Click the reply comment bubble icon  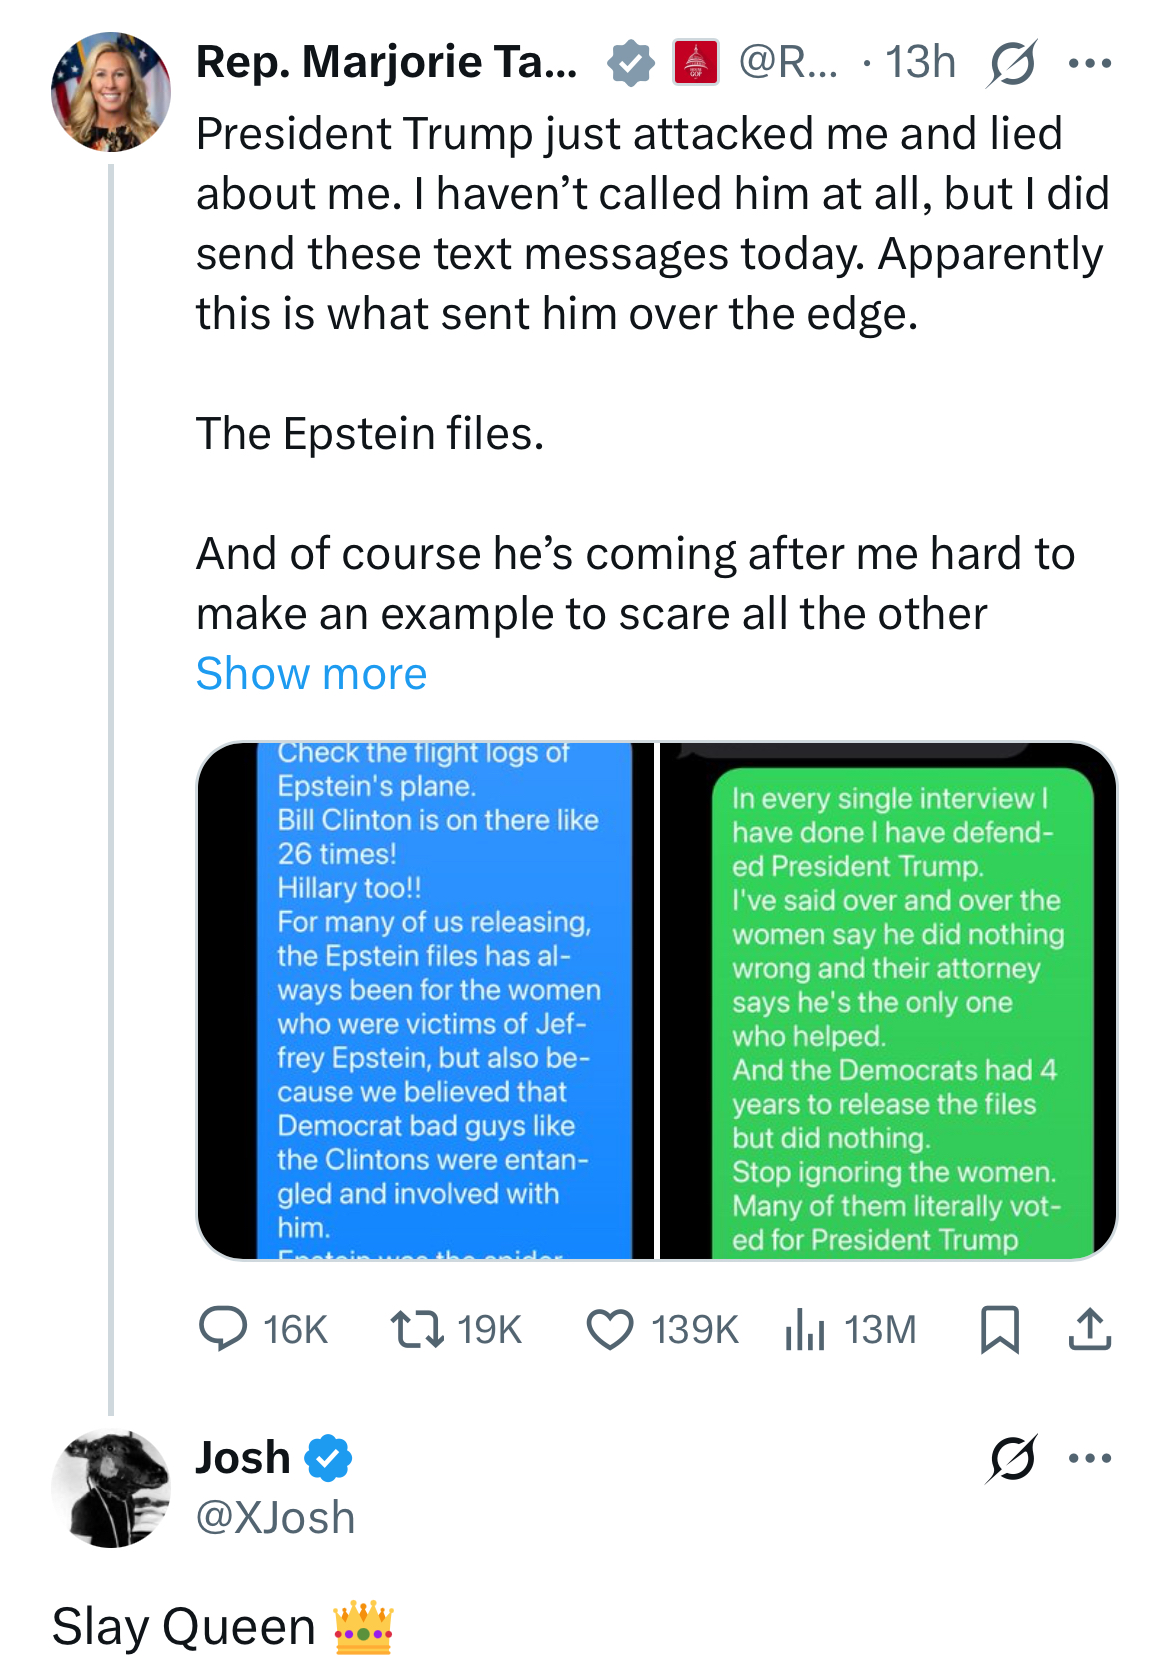(223, 1330)
